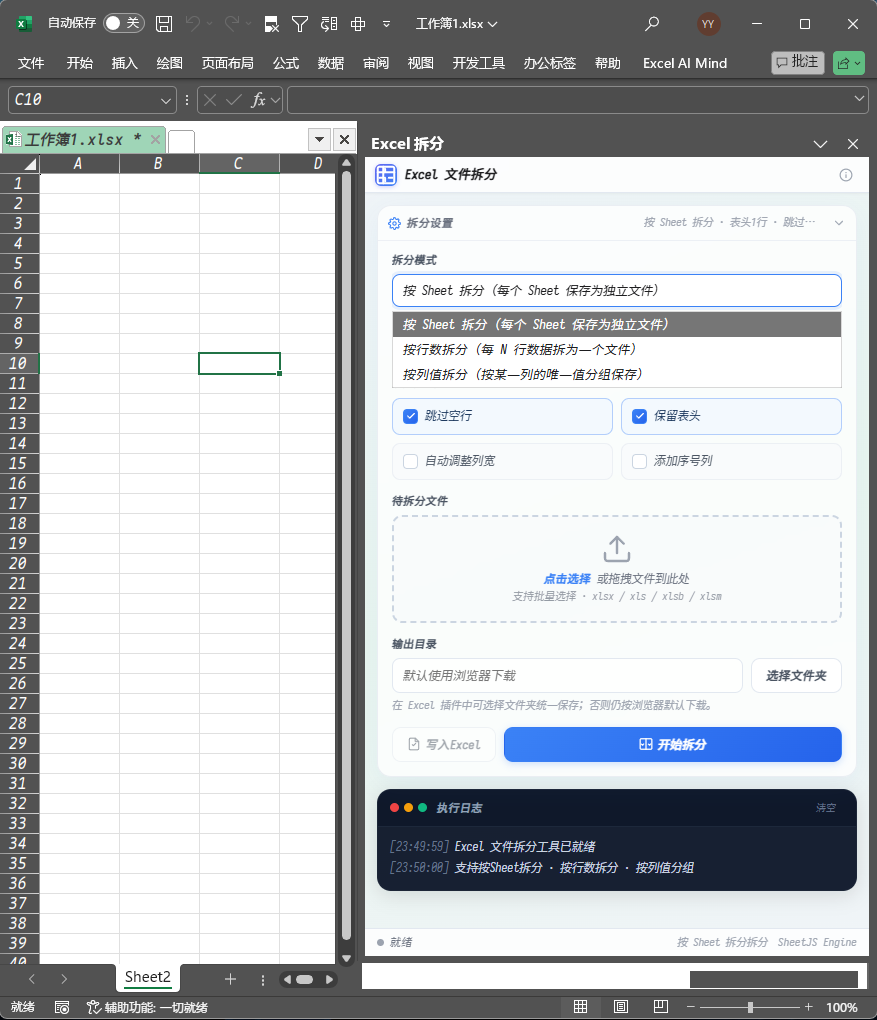
Task: Select 按 Sheet 拆分 option in list
Action: point(617,325)
